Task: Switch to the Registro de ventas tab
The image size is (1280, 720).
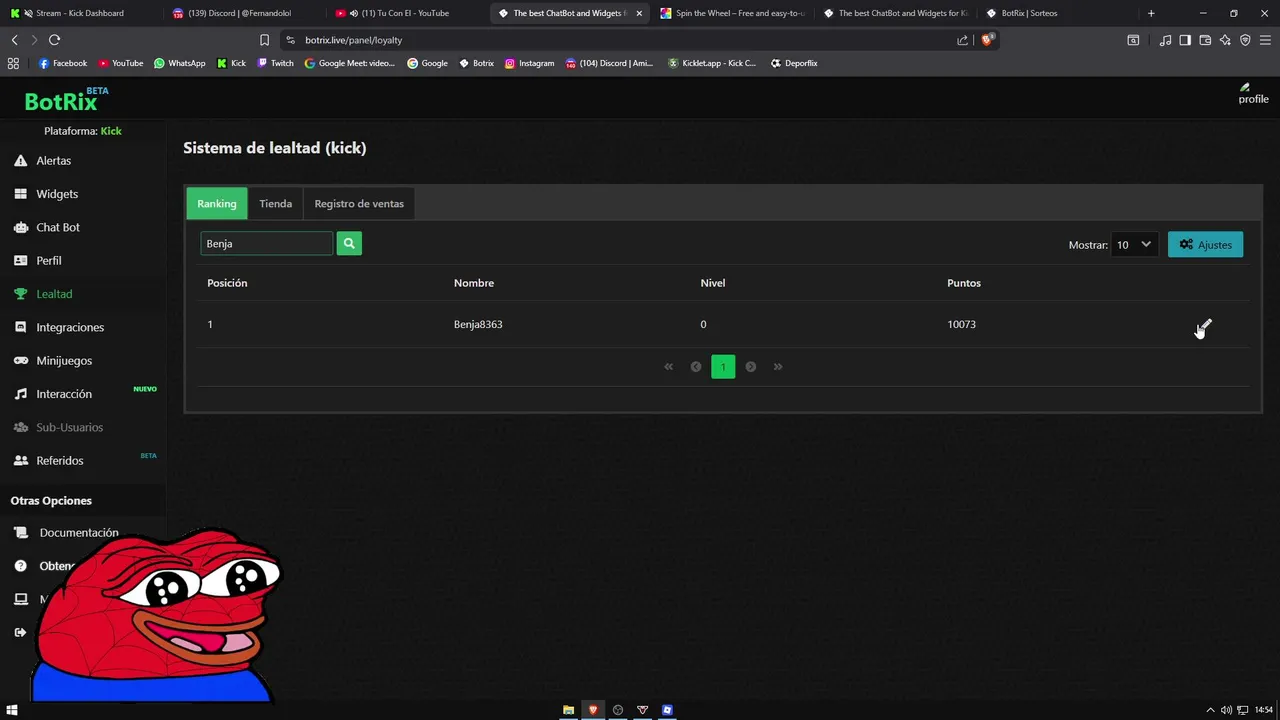Action: 359,203
